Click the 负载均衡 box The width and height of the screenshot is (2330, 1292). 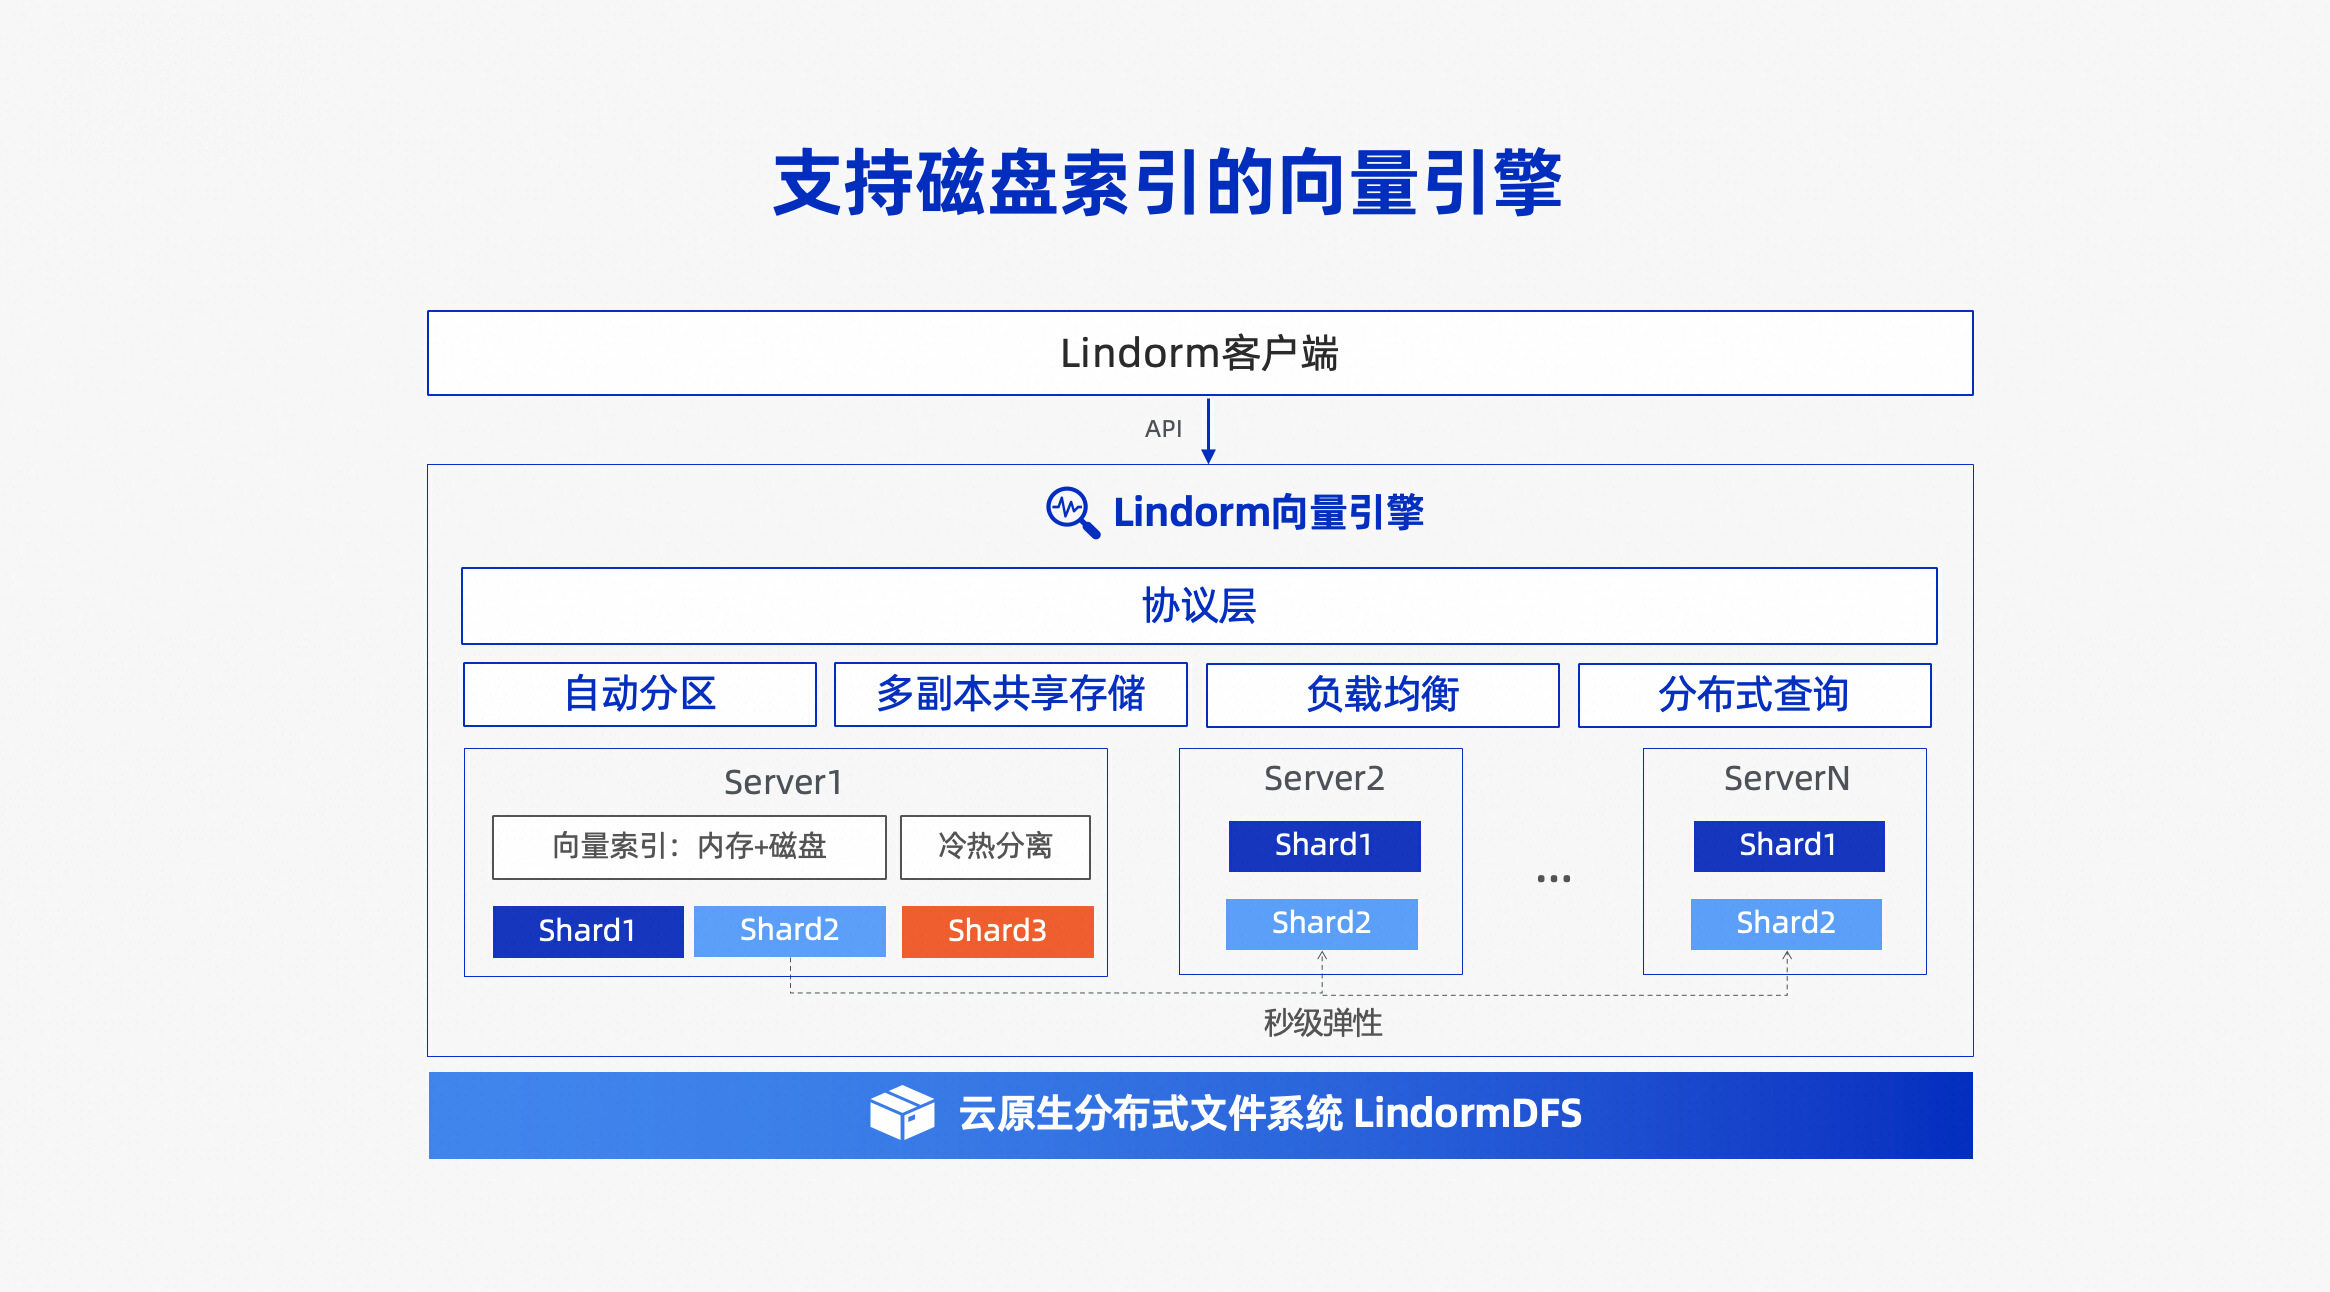(x=1382, y=694)
